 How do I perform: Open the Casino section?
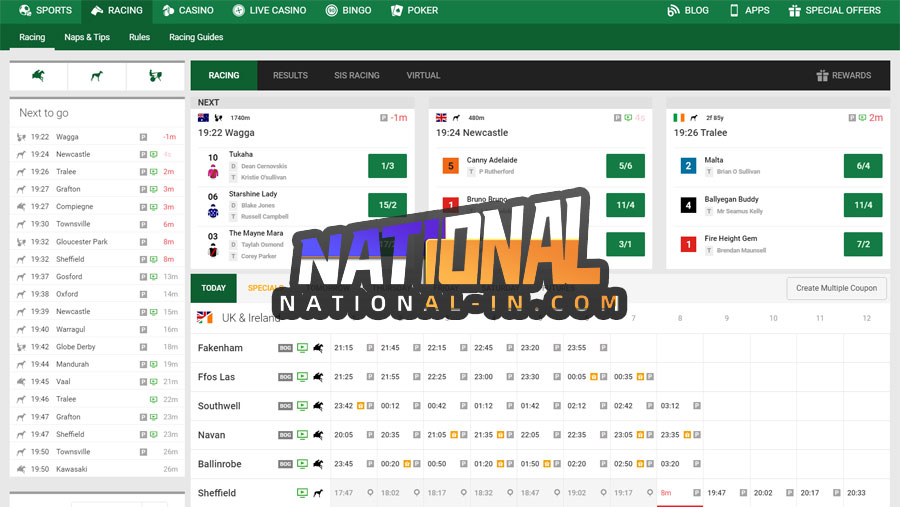click(x=188, y=10)
